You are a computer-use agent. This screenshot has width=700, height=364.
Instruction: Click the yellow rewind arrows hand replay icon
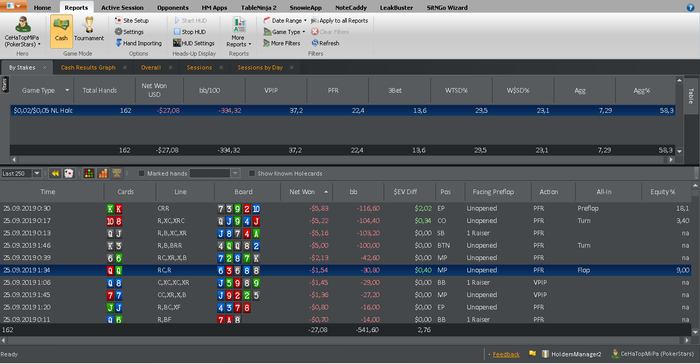(55, 173)
